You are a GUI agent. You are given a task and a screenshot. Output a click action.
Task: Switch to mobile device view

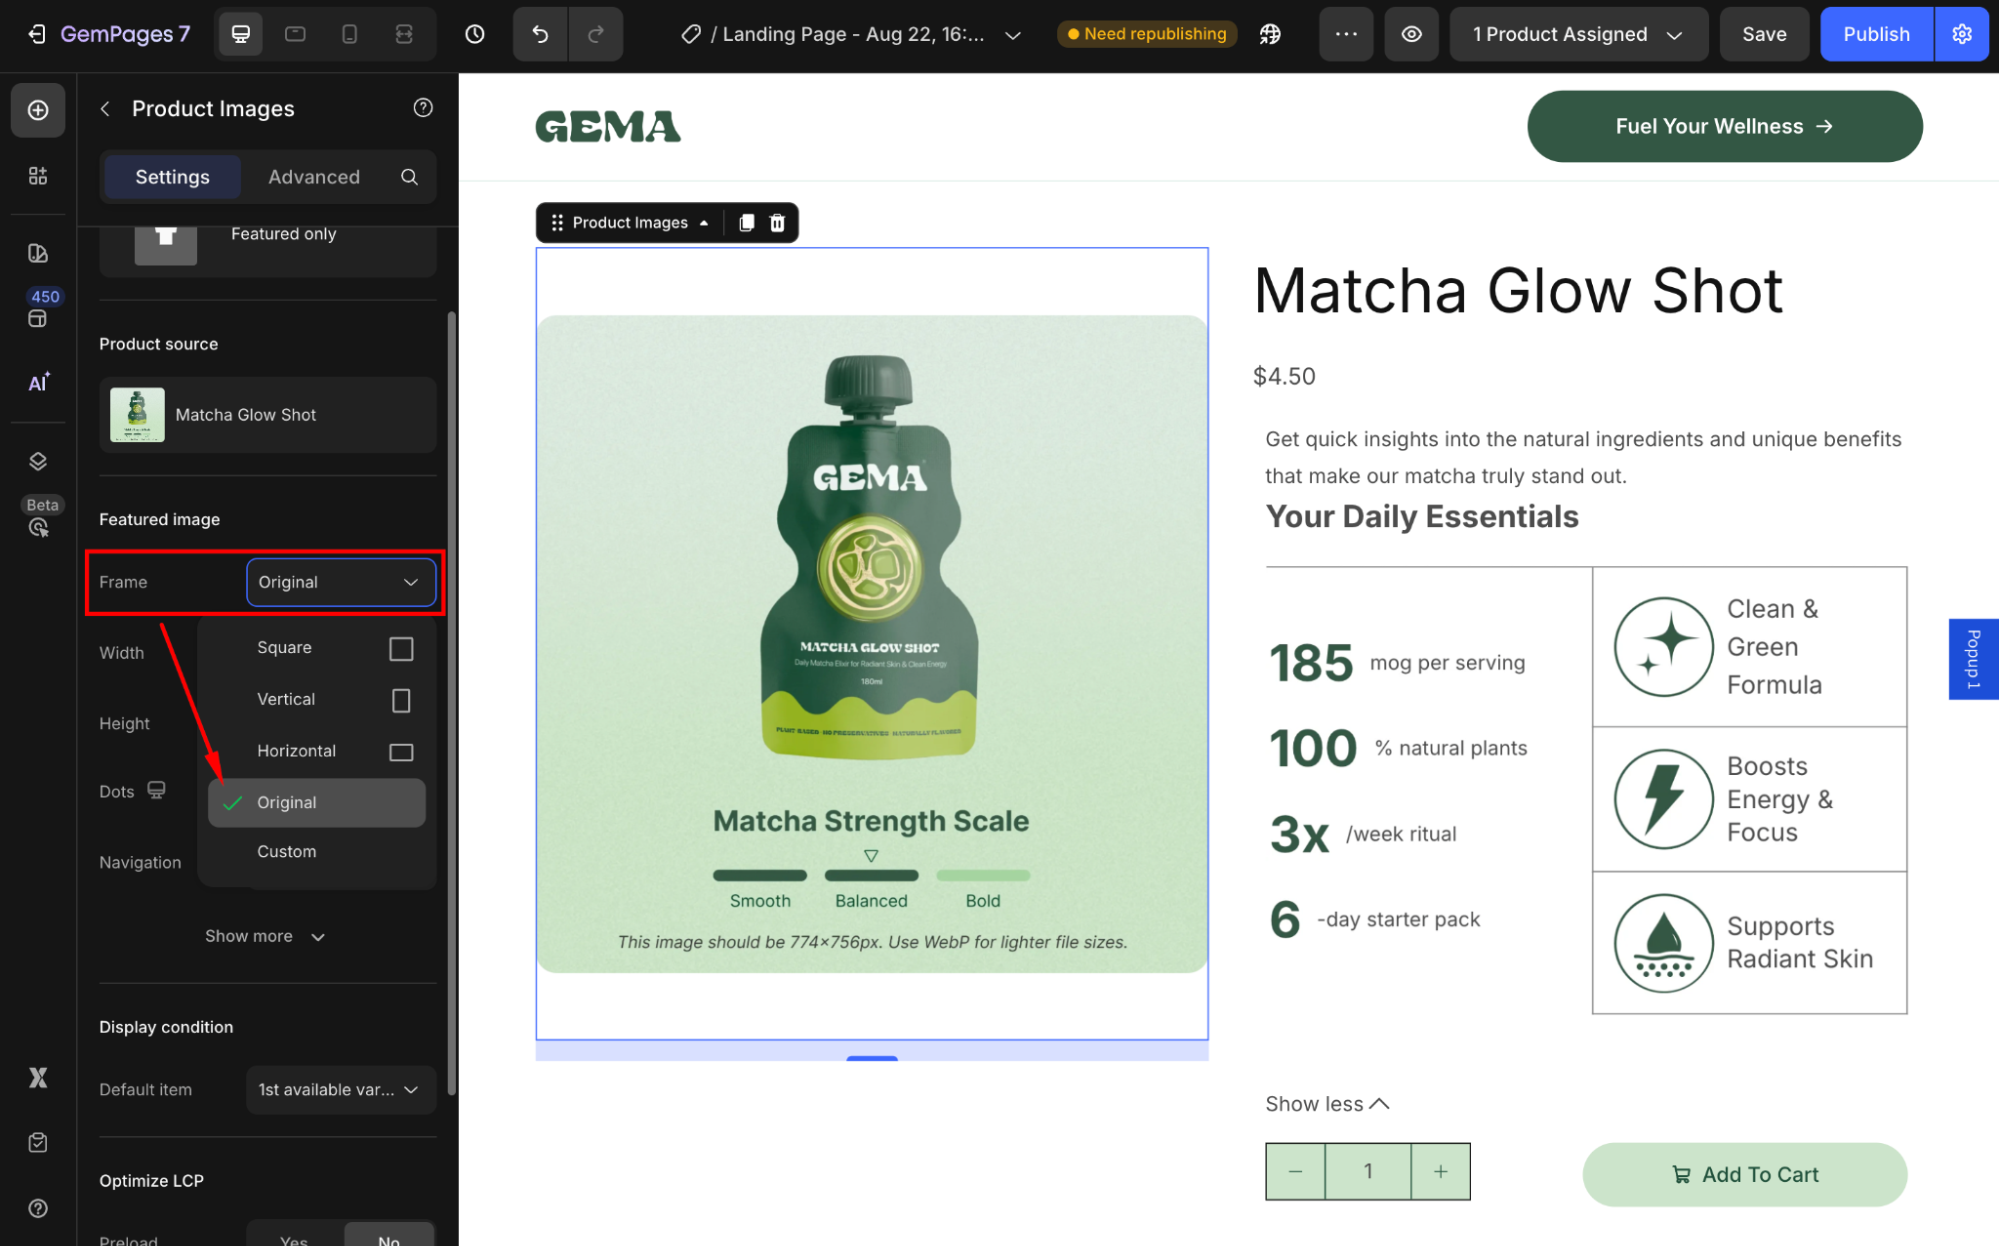click(349, 34)
